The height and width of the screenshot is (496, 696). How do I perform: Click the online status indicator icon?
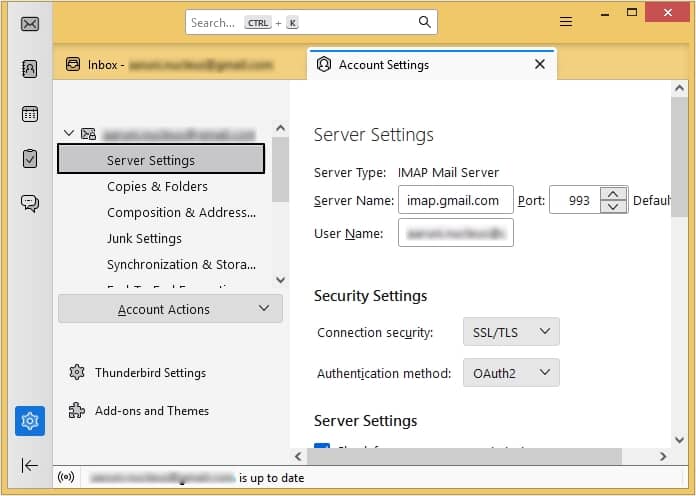66,477
